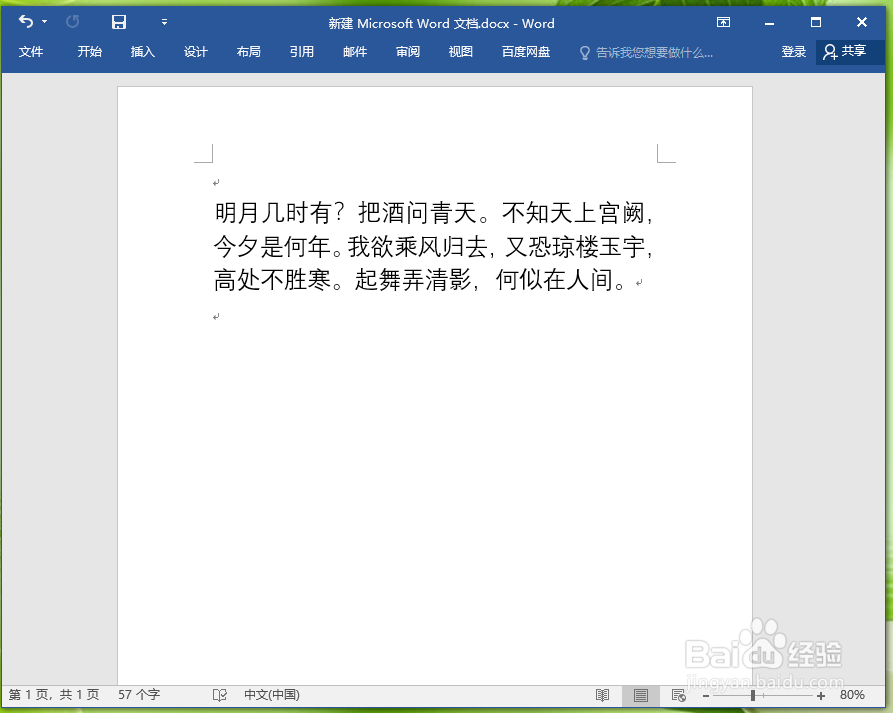Maximize the Word window

click(816, 22)
